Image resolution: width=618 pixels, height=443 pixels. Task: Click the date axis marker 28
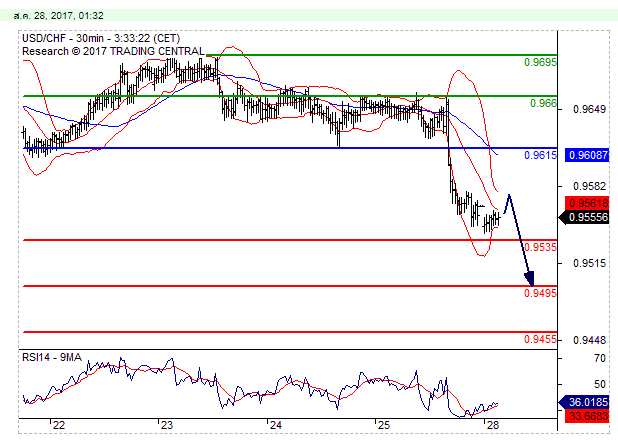(x=493, y=425)
